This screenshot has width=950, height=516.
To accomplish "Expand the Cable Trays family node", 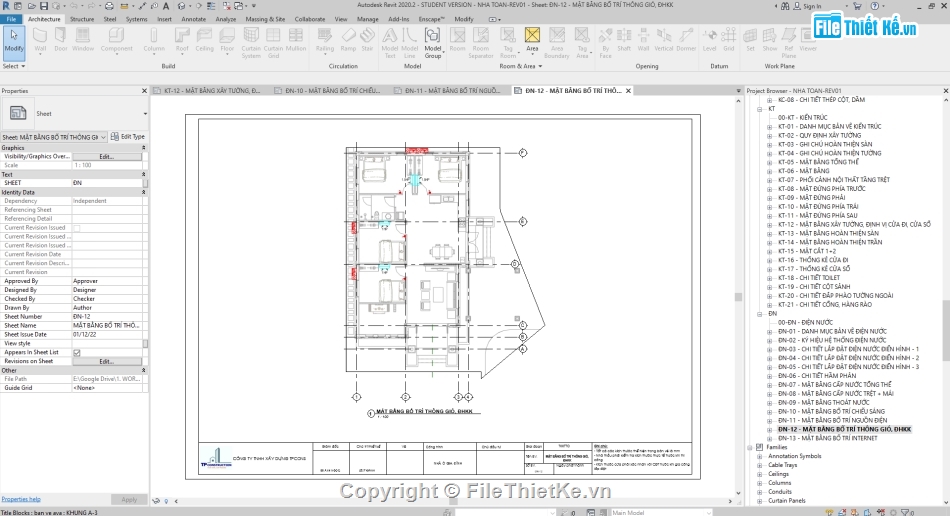I will point(760,465).
